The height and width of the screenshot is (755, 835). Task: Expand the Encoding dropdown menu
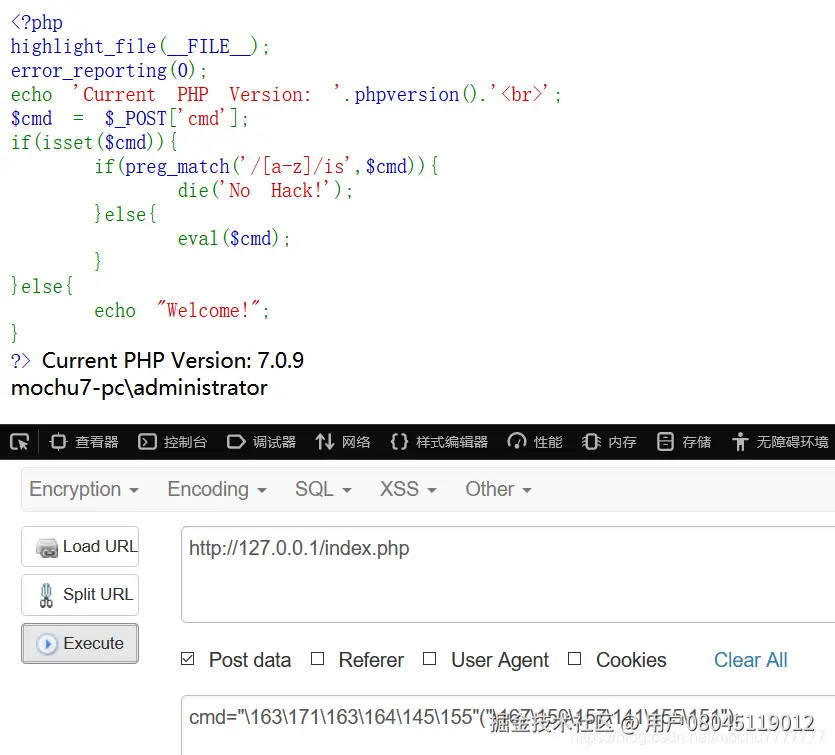tap(217, 489)
